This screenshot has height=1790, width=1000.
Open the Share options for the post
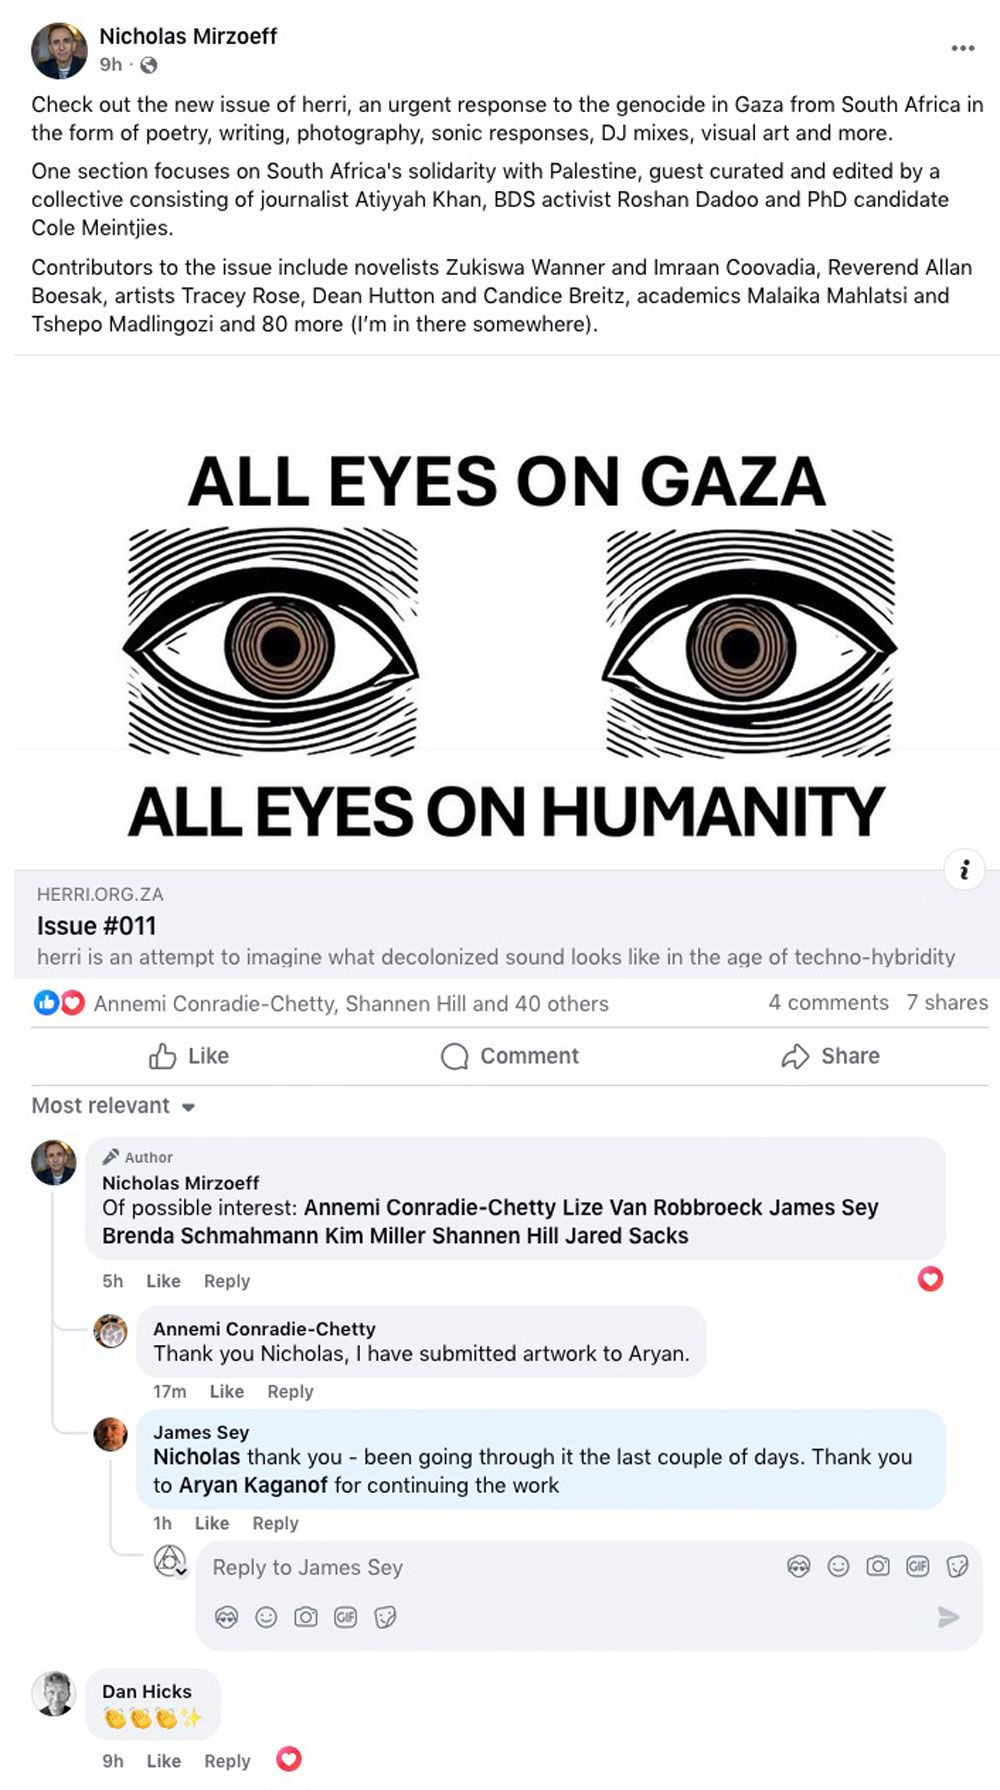(830, 1056)
